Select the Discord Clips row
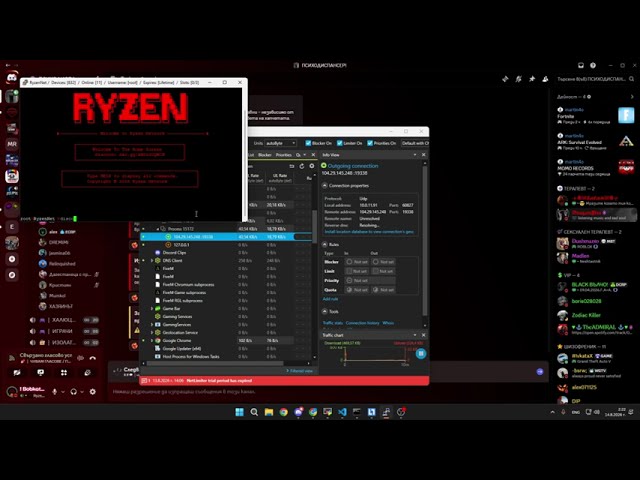 pos(225,253)
